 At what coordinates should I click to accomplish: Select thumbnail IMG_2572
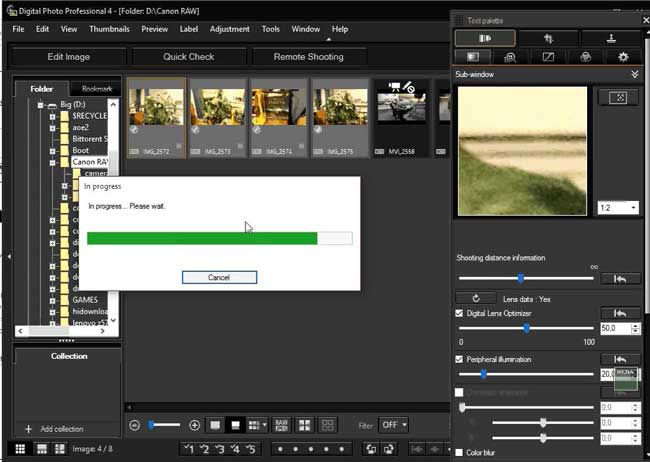coord(157,118)
